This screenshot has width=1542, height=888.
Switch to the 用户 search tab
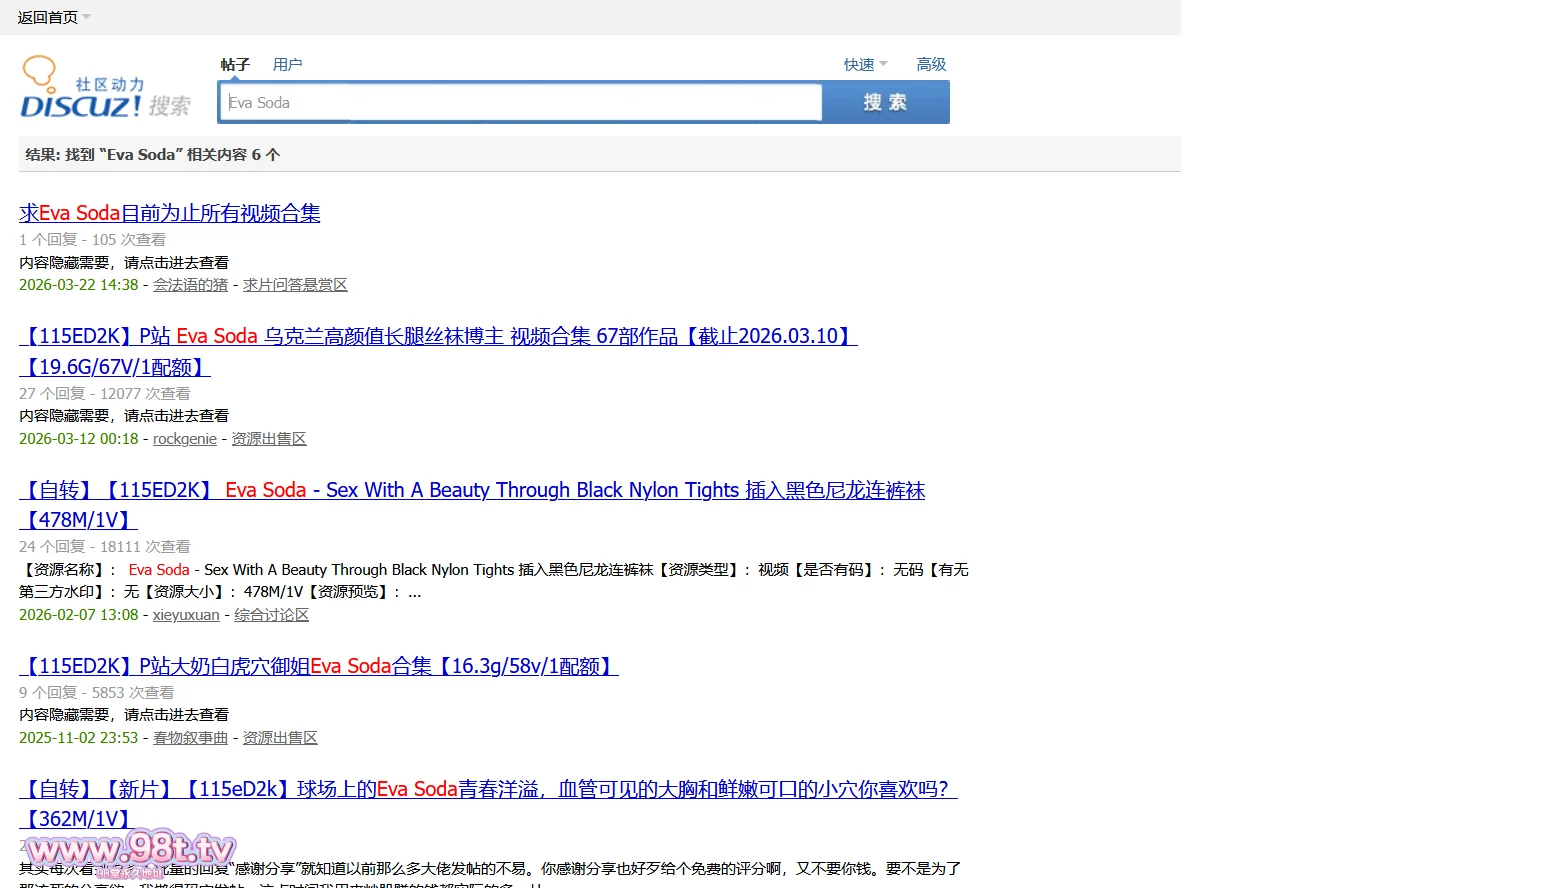287,64
